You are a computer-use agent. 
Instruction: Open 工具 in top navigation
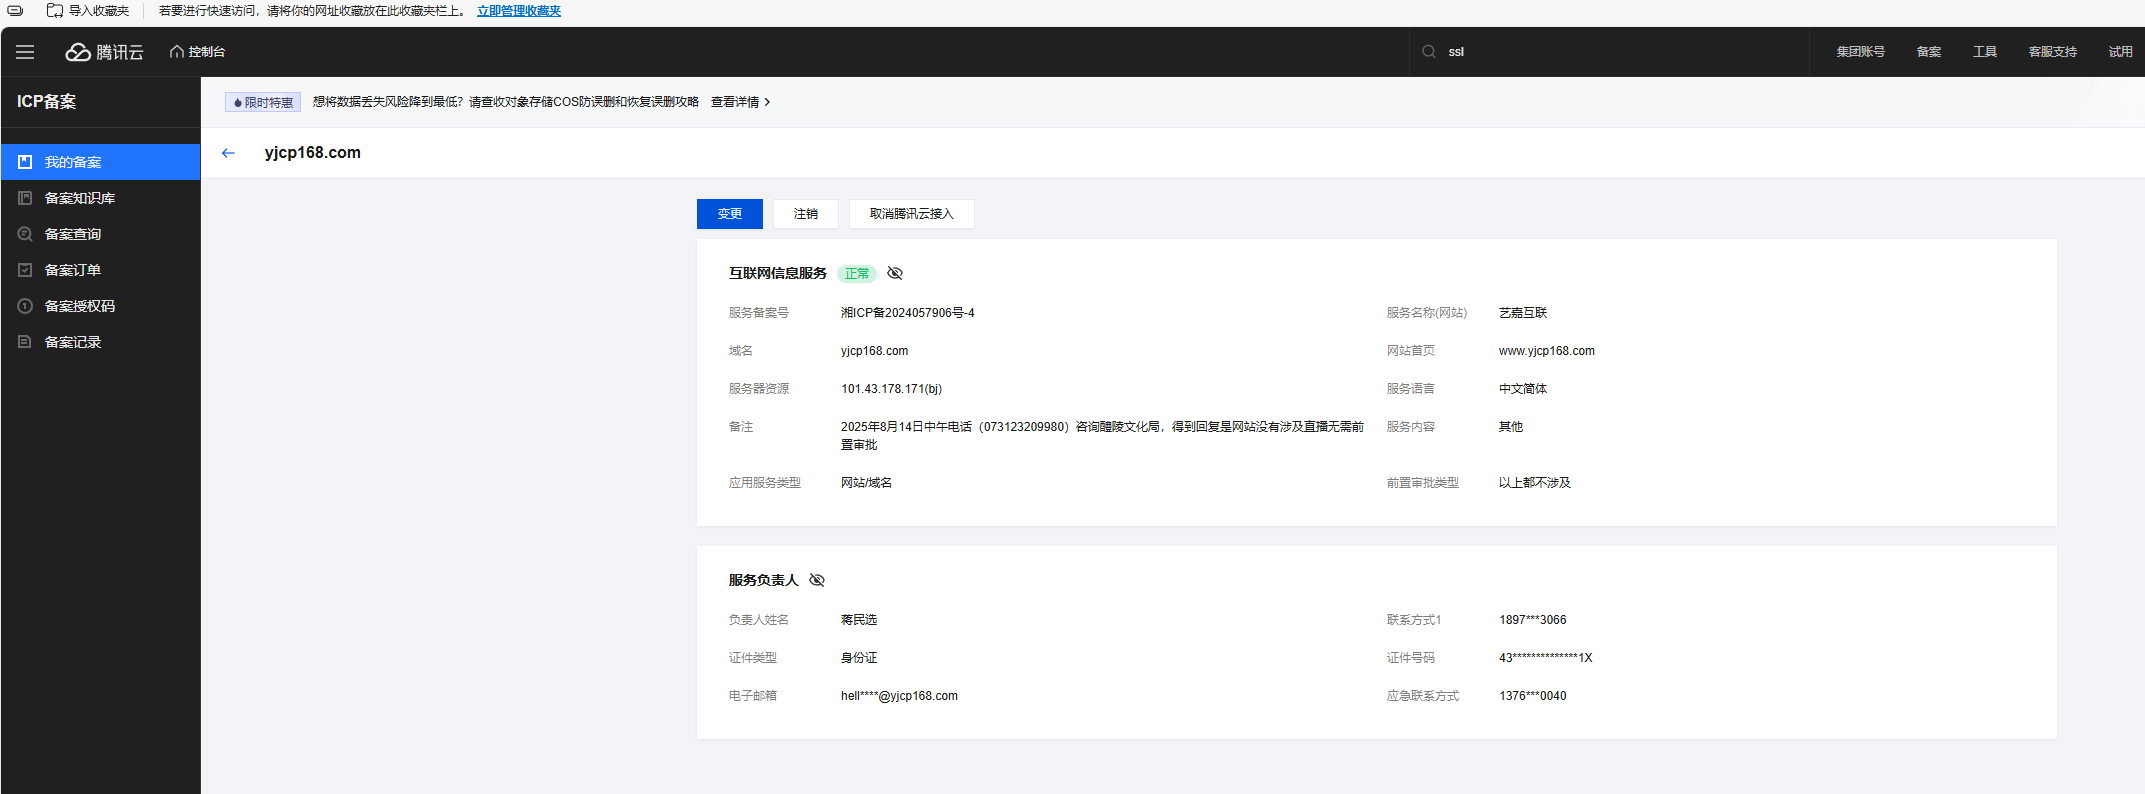pyautogui.click(x=1985, y=52)
